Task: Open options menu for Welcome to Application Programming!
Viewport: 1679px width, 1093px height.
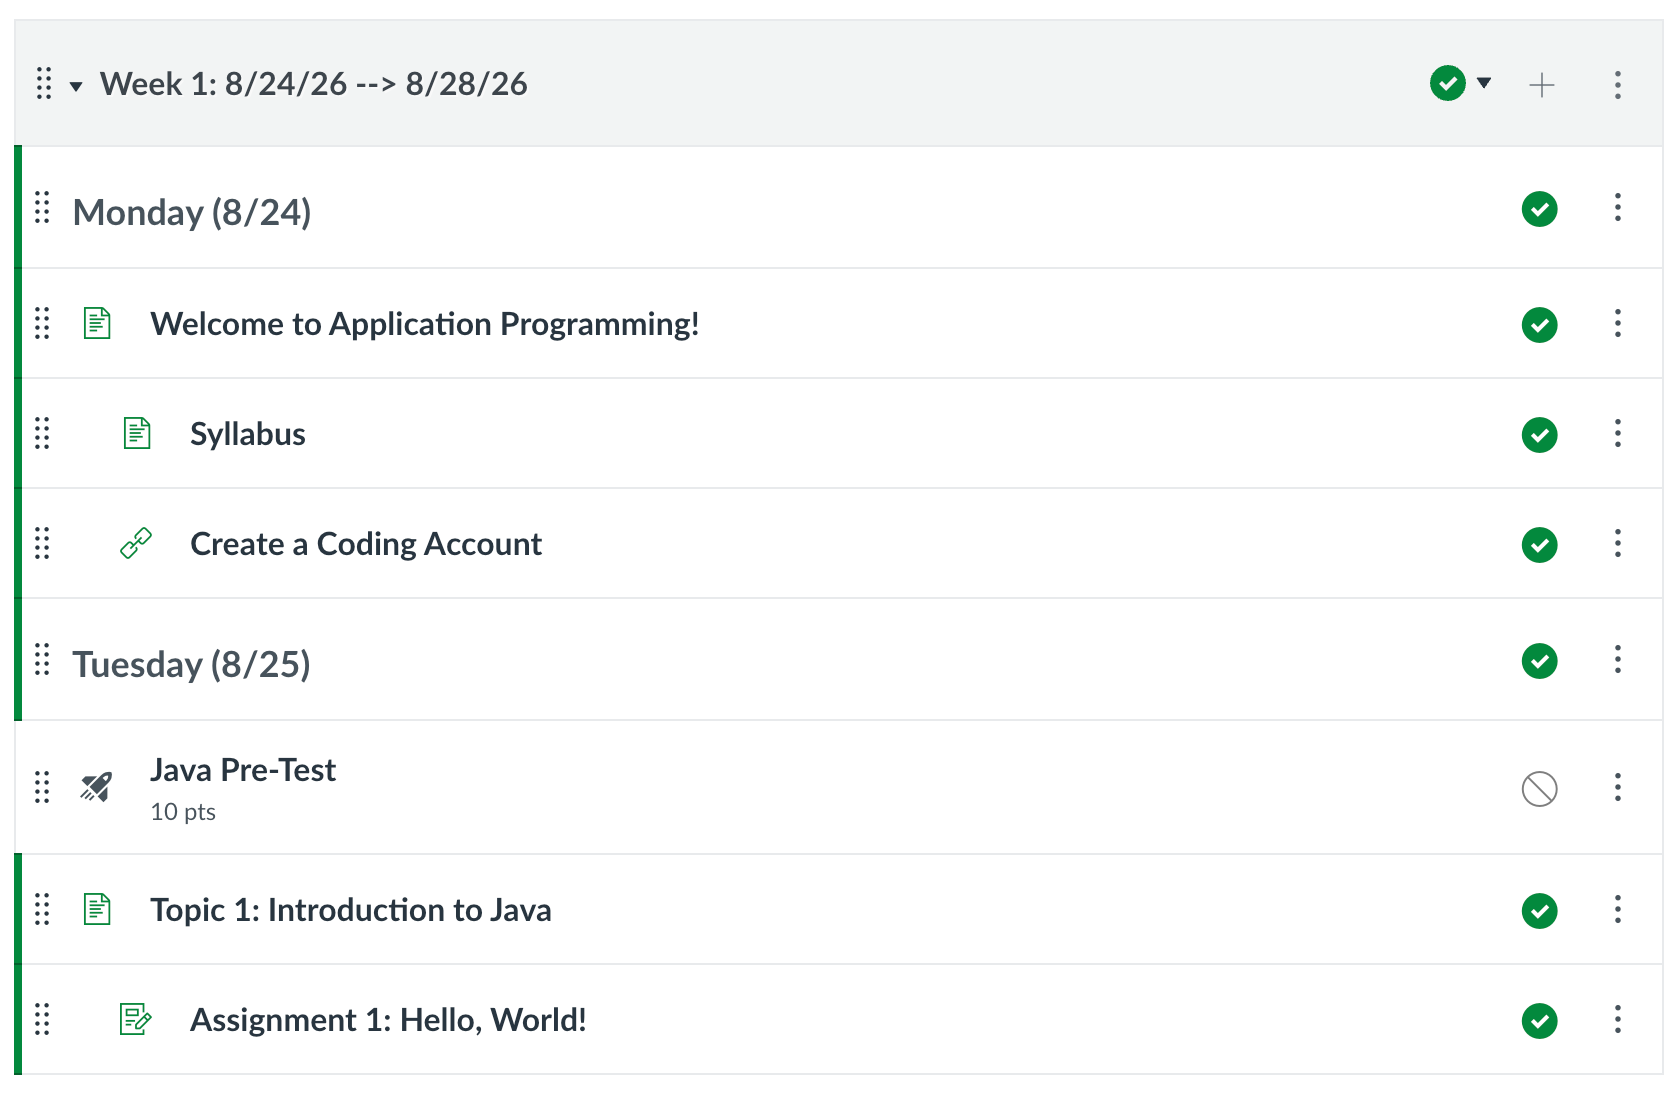Action: coord(1618,323)
